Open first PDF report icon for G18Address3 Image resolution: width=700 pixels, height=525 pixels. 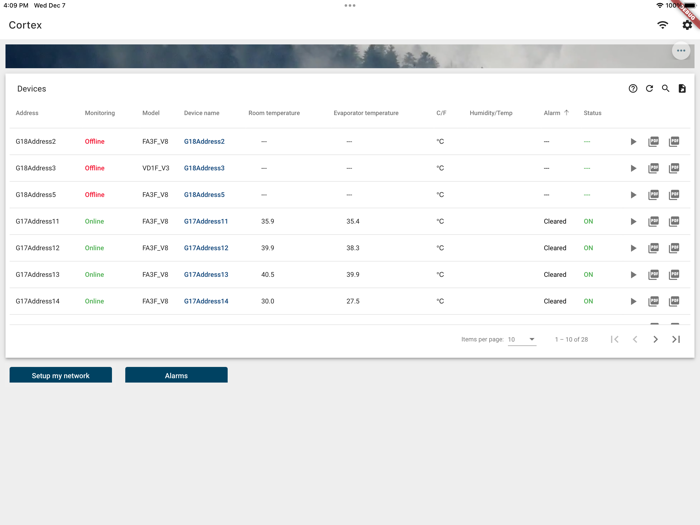pos(654,168)
